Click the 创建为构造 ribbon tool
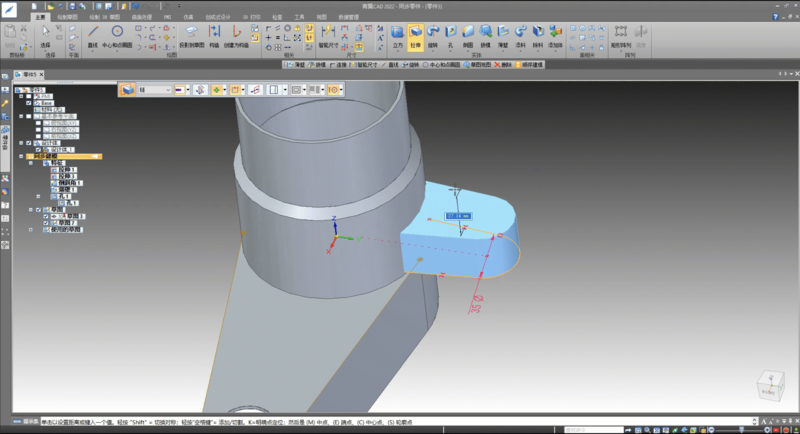Viewport: 800px width, 434px height. pos(236,35)
